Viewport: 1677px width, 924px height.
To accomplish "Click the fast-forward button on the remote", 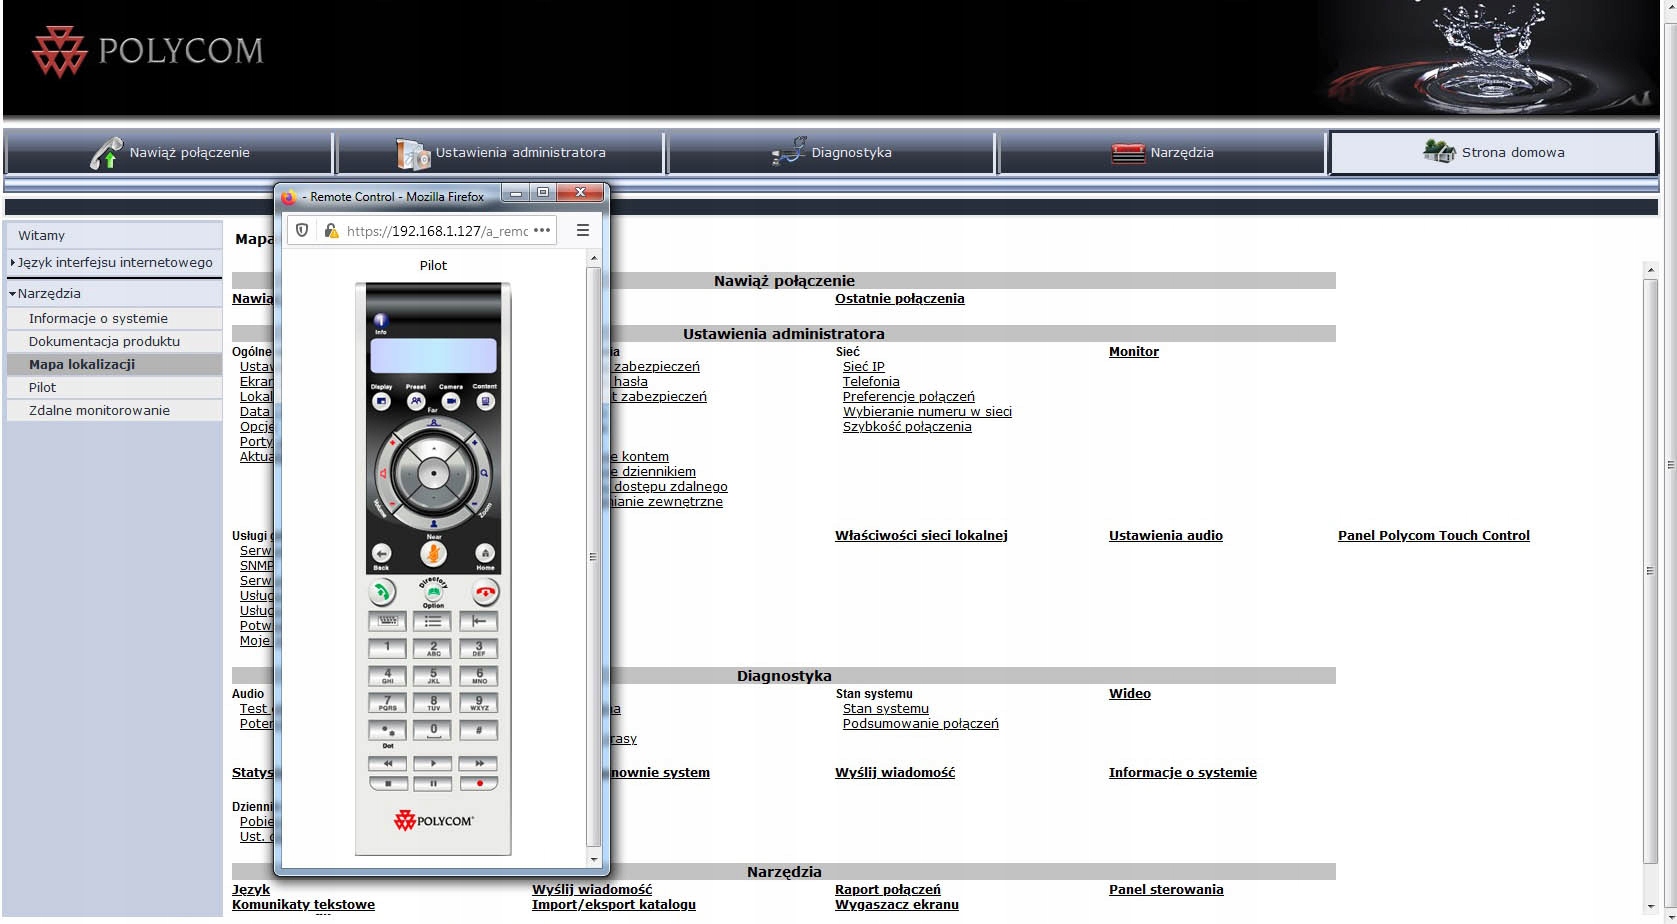I will [479, 763].
